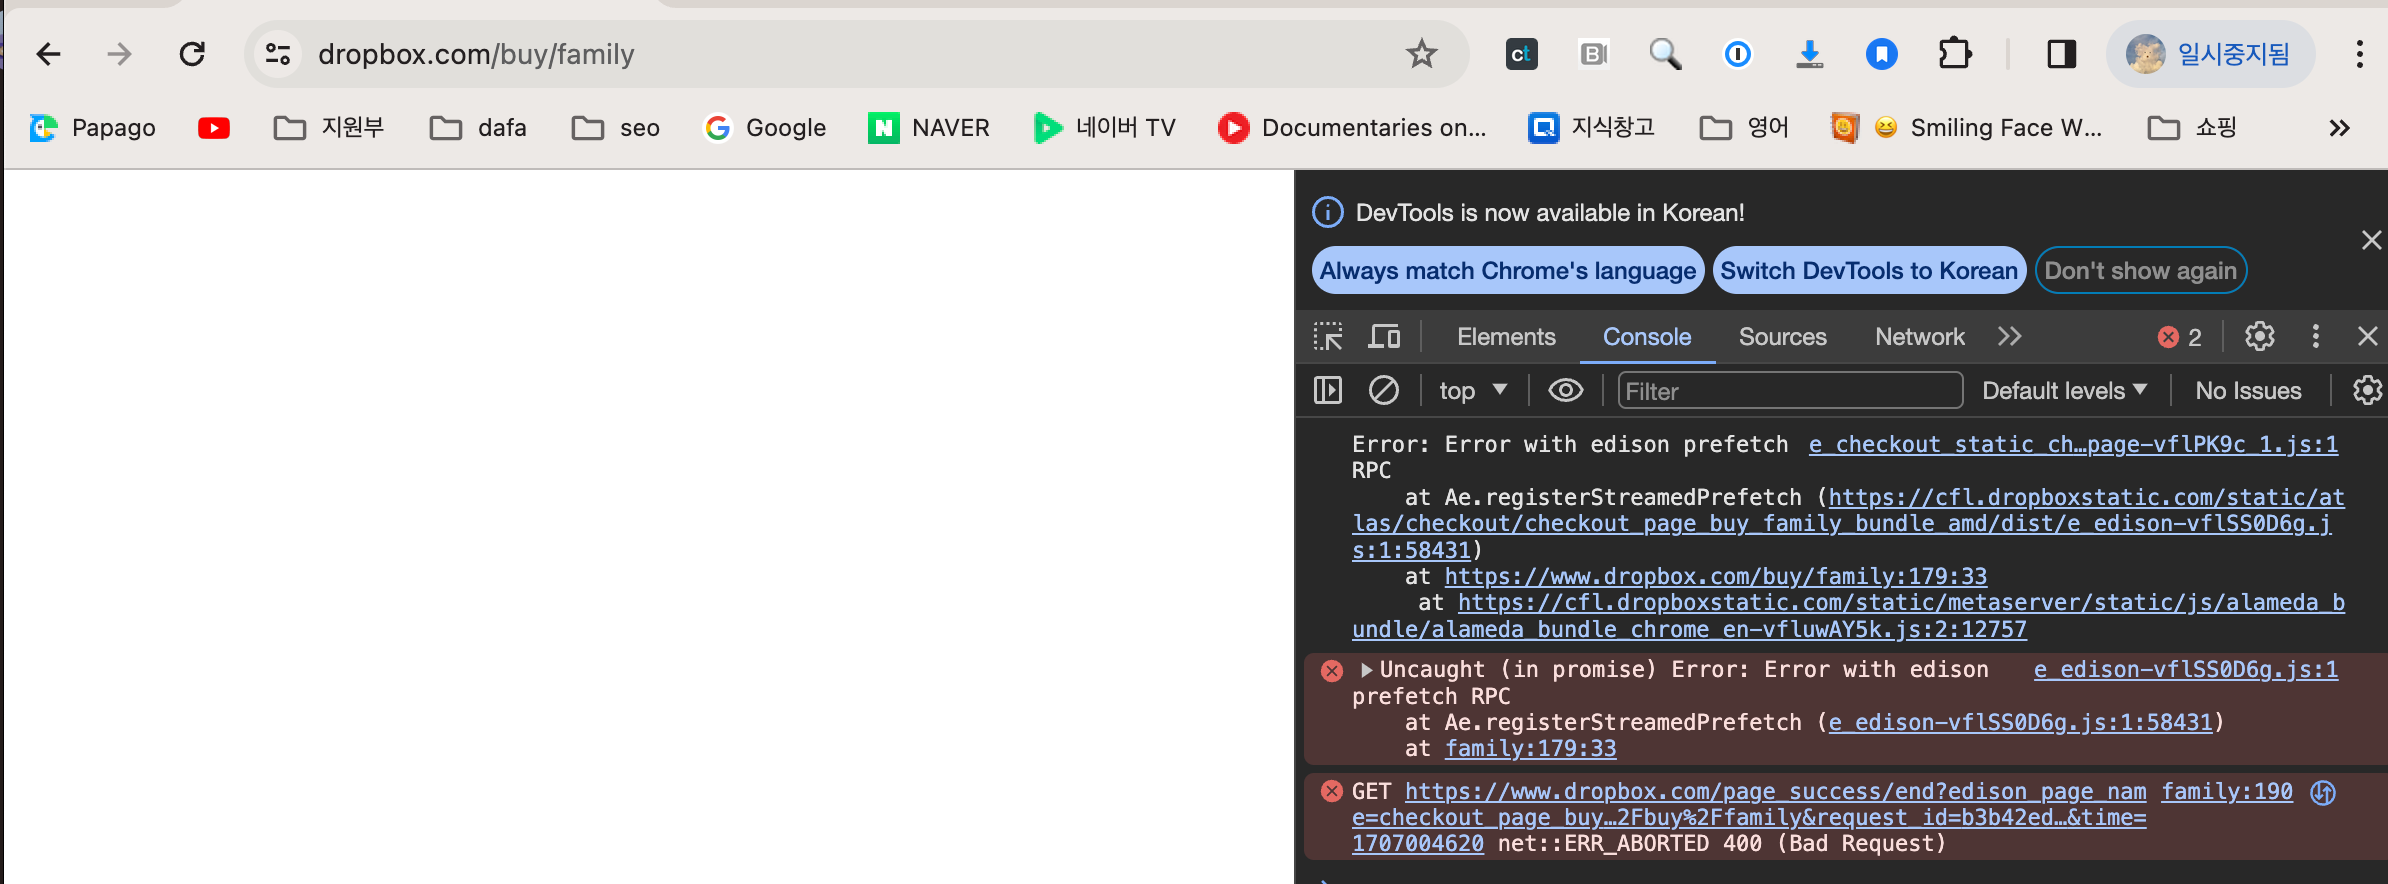Open the top JavaScript context dropdown
Viewport: 2388px width, 884px height.
[x=1473, y=390]
